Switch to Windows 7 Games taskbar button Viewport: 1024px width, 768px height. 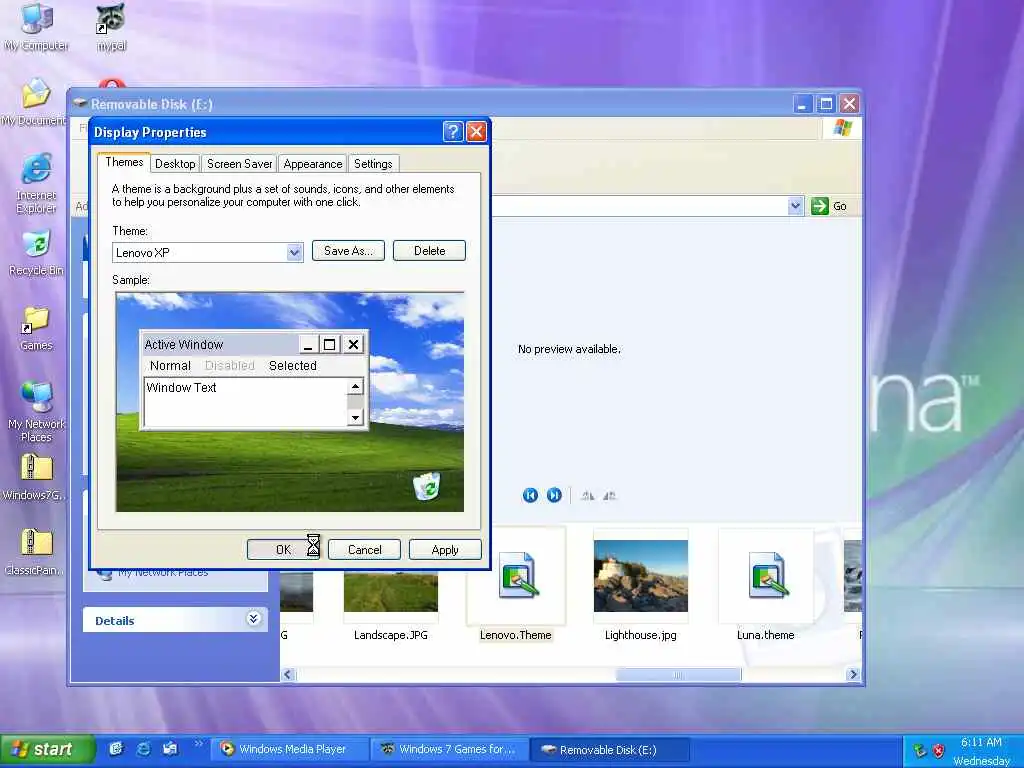(449, 750)
